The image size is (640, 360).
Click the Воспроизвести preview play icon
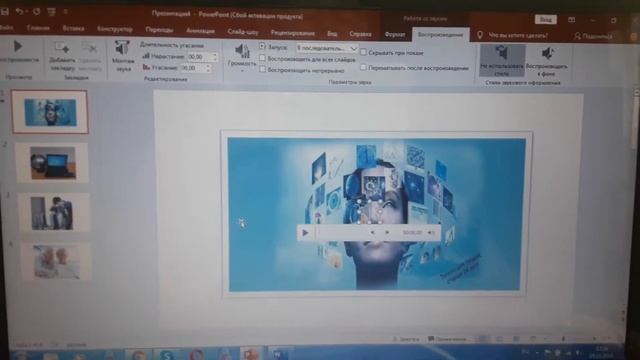point(18,46)
